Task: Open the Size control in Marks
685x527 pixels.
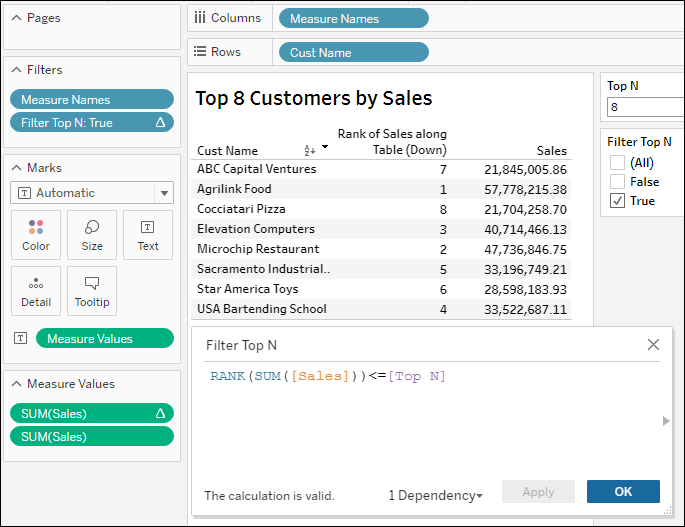Action: click(x=92, y=235)
